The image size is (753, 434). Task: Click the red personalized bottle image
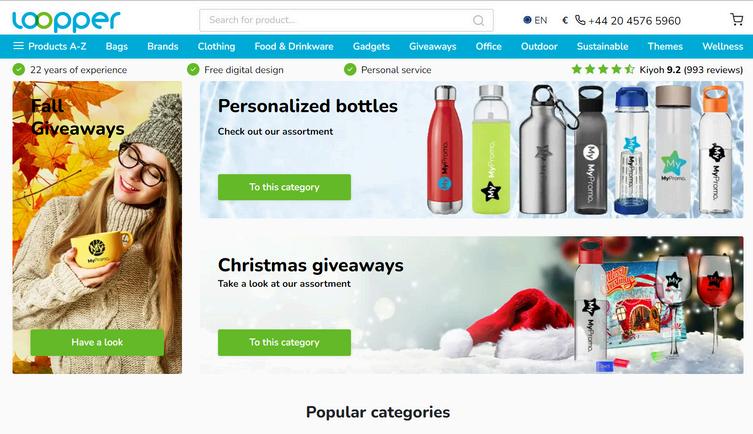click(x=445, y=149)
